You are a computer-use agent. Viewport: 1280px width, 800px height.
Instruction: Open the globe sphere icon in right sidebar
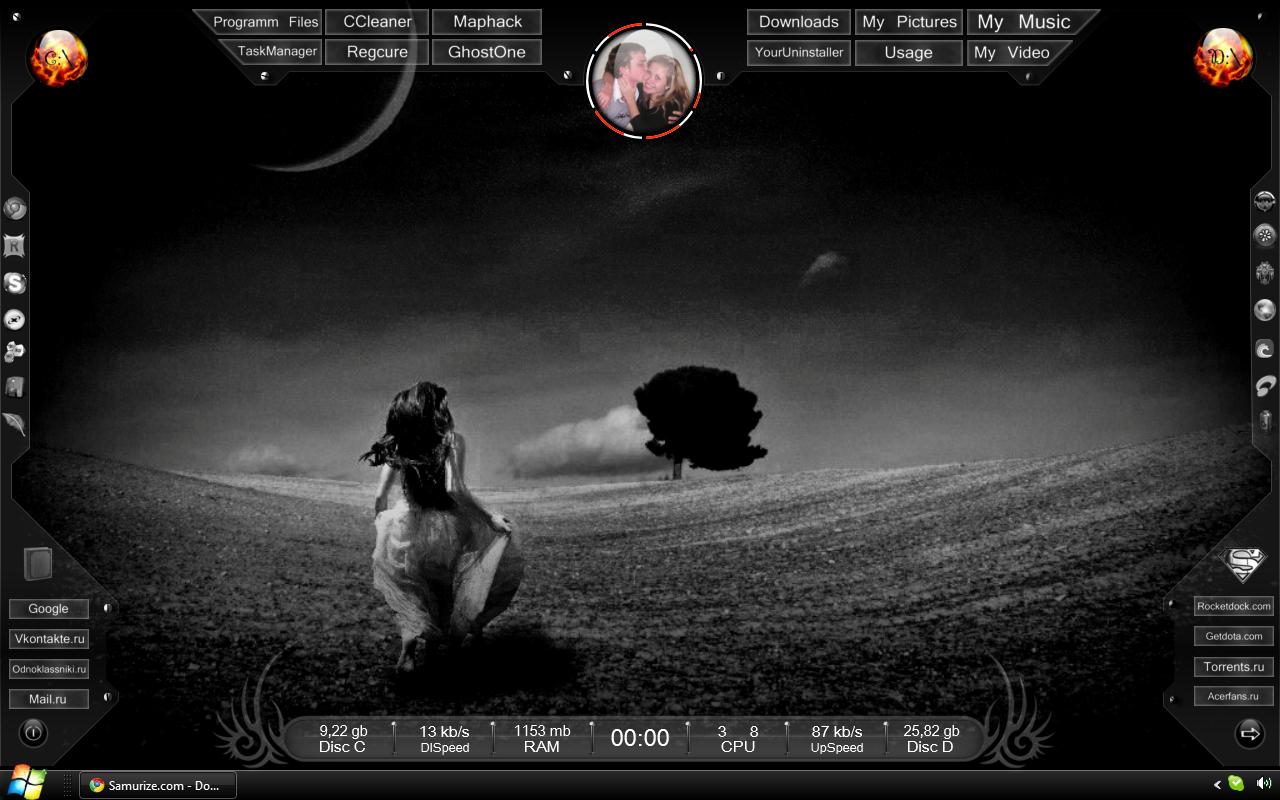pyautogui.click(x=1265, y=310)
